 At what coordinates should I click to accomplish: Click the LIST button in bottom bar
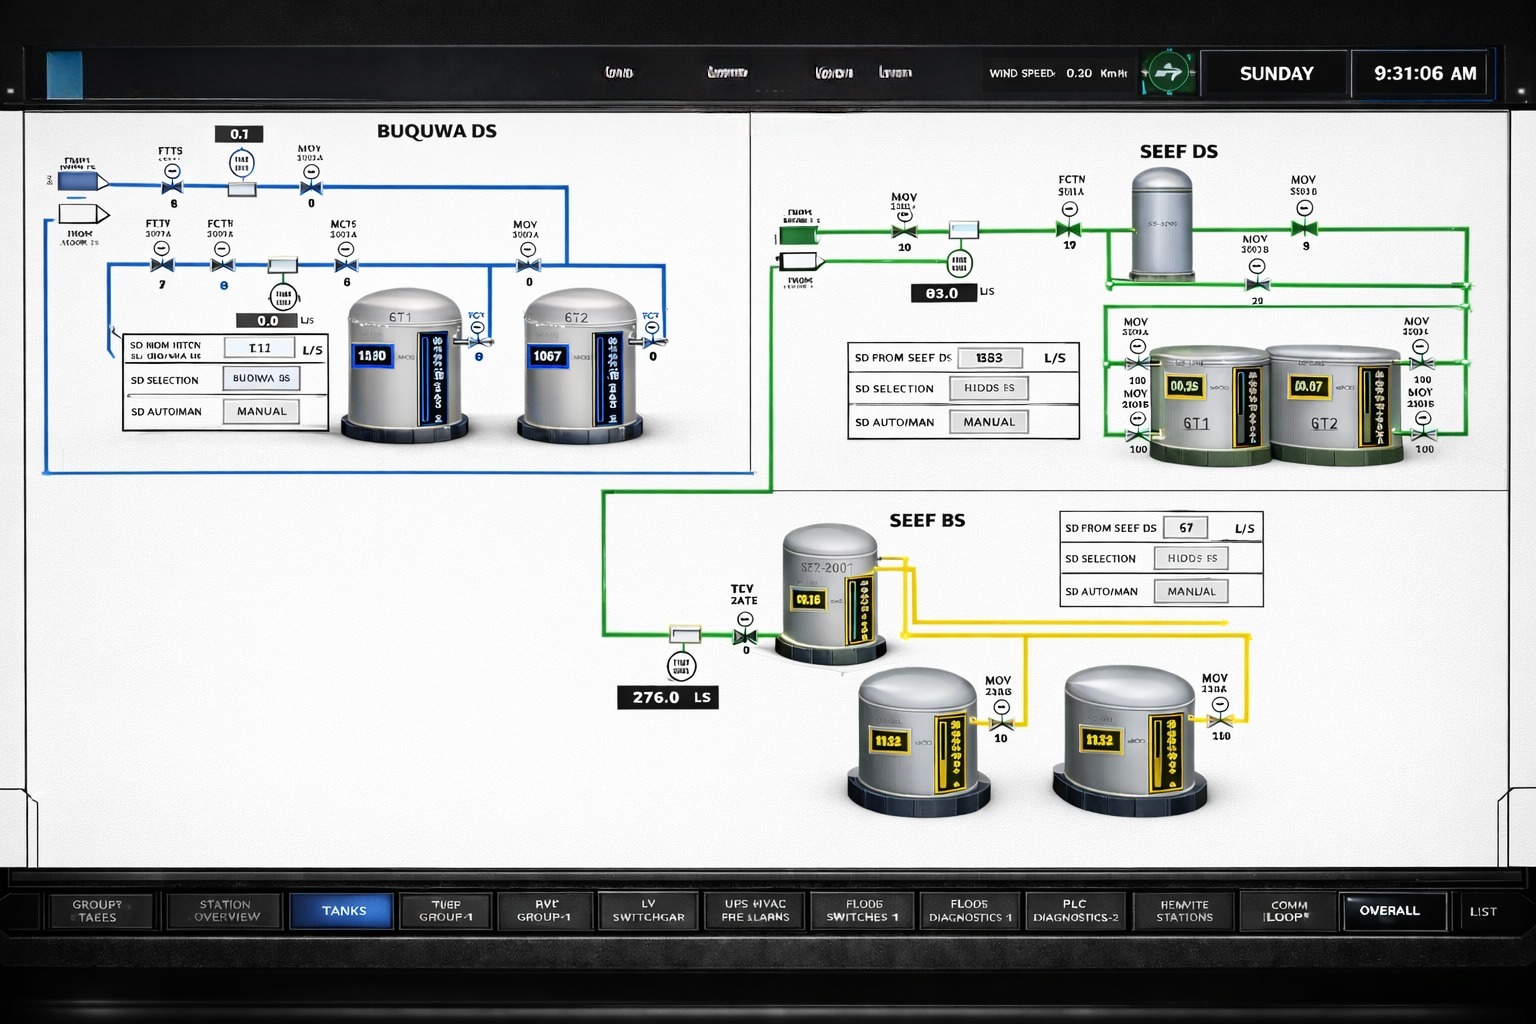click(x=1482, y=911)
